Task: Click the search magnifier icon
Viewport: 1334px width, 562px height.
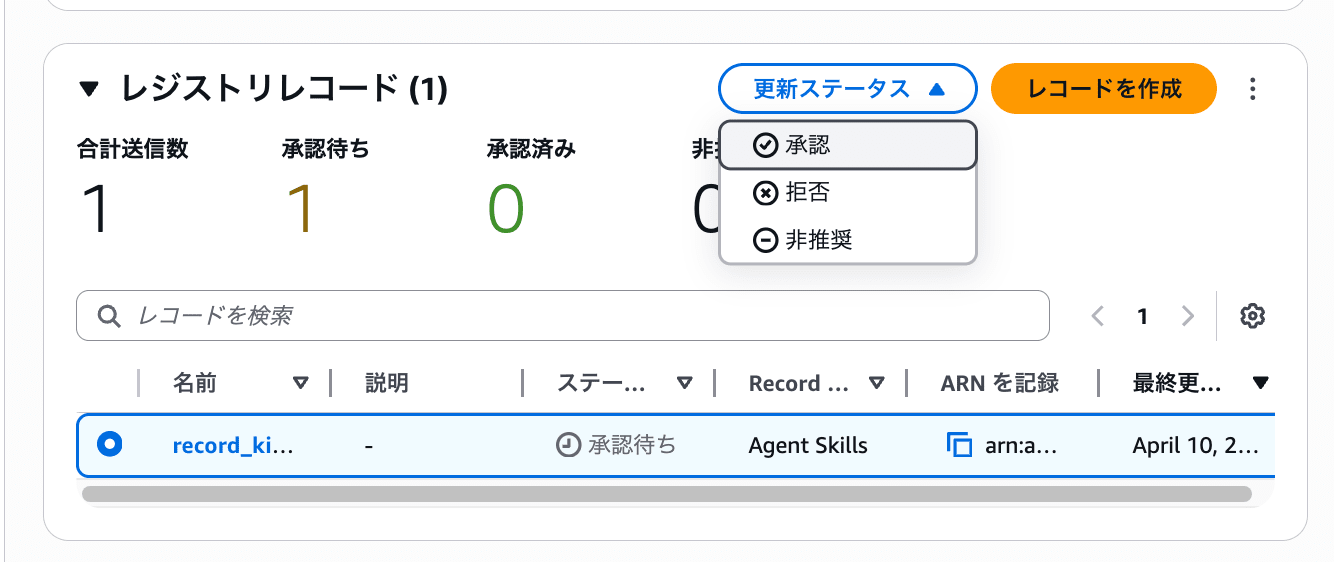Action: coord(109,317)
